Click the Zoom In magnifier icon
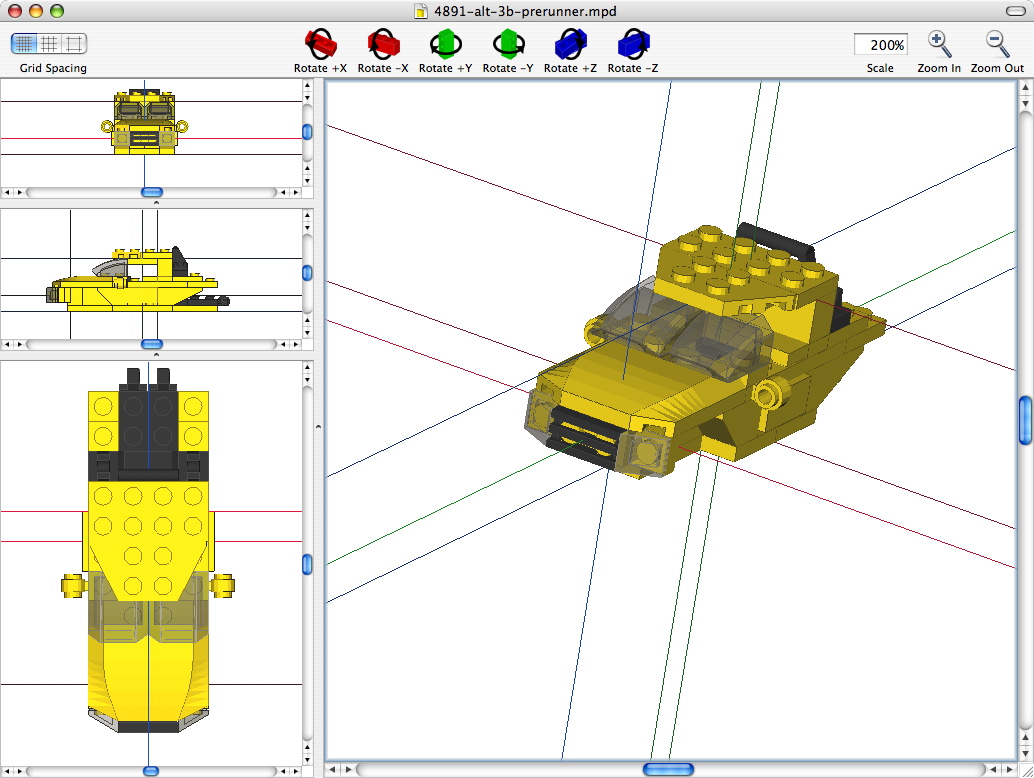The height and width of the screenshot is (778, 1034). click(x=938, y=44)
